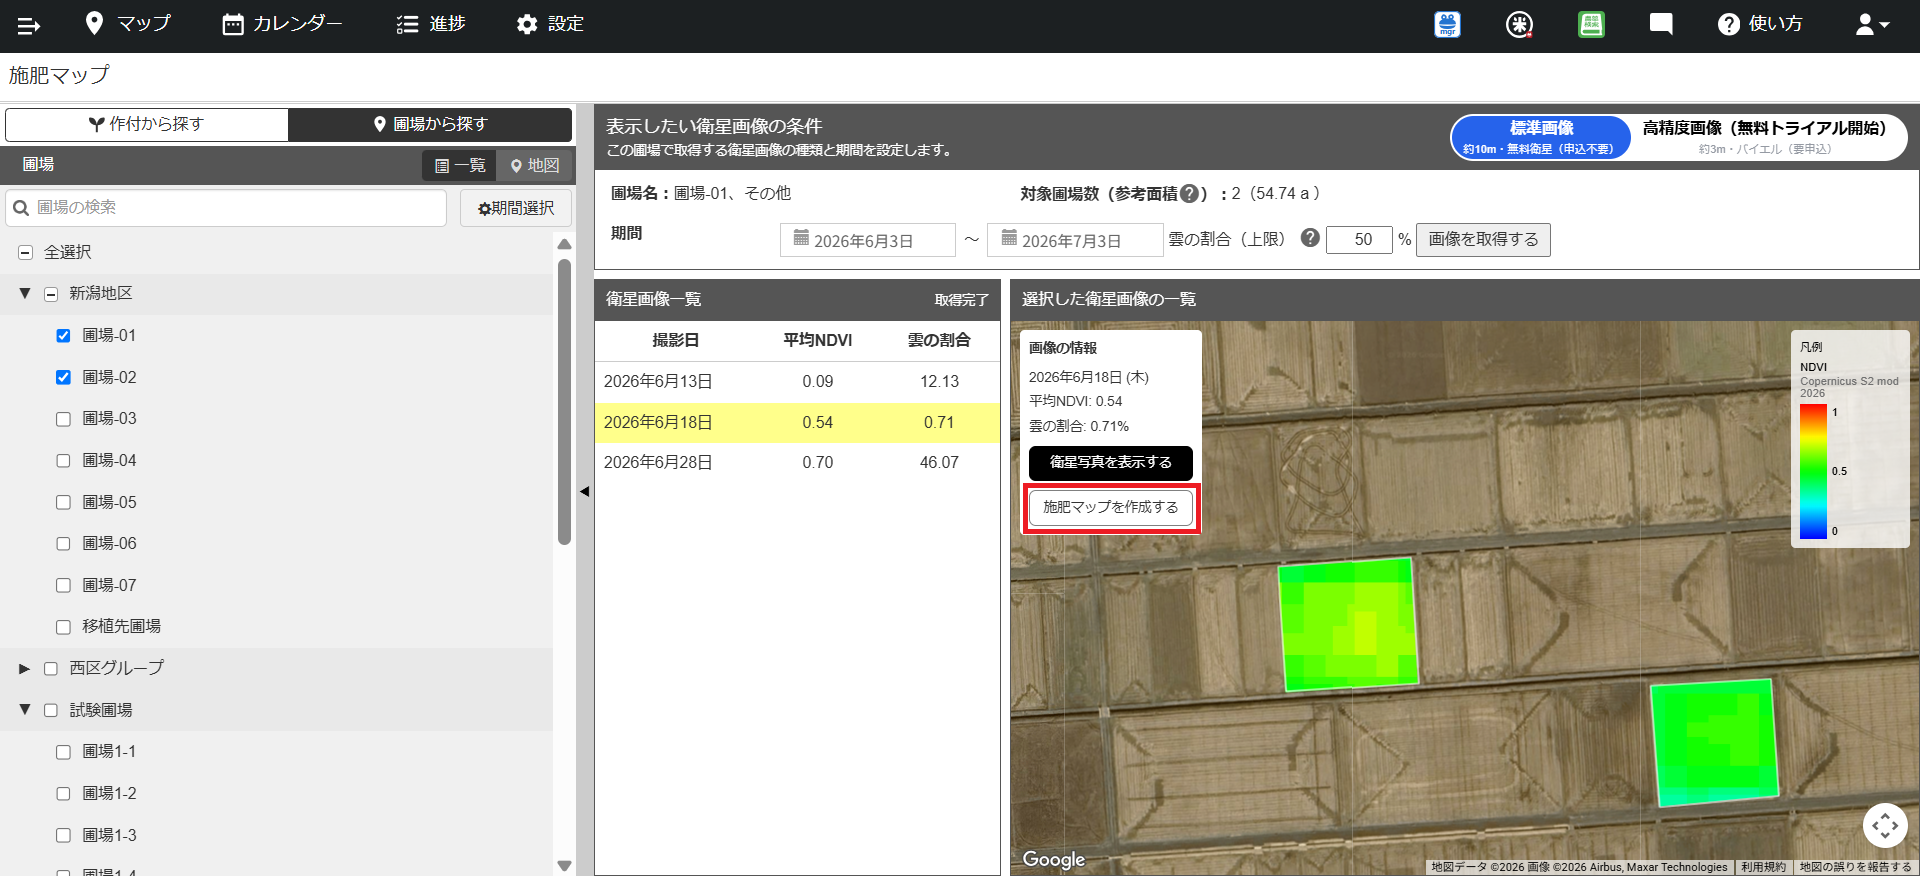Screen dimensions: 1920x876
Task: Check 試験圃場 group checkbox
Action: (x=51, y=710)
